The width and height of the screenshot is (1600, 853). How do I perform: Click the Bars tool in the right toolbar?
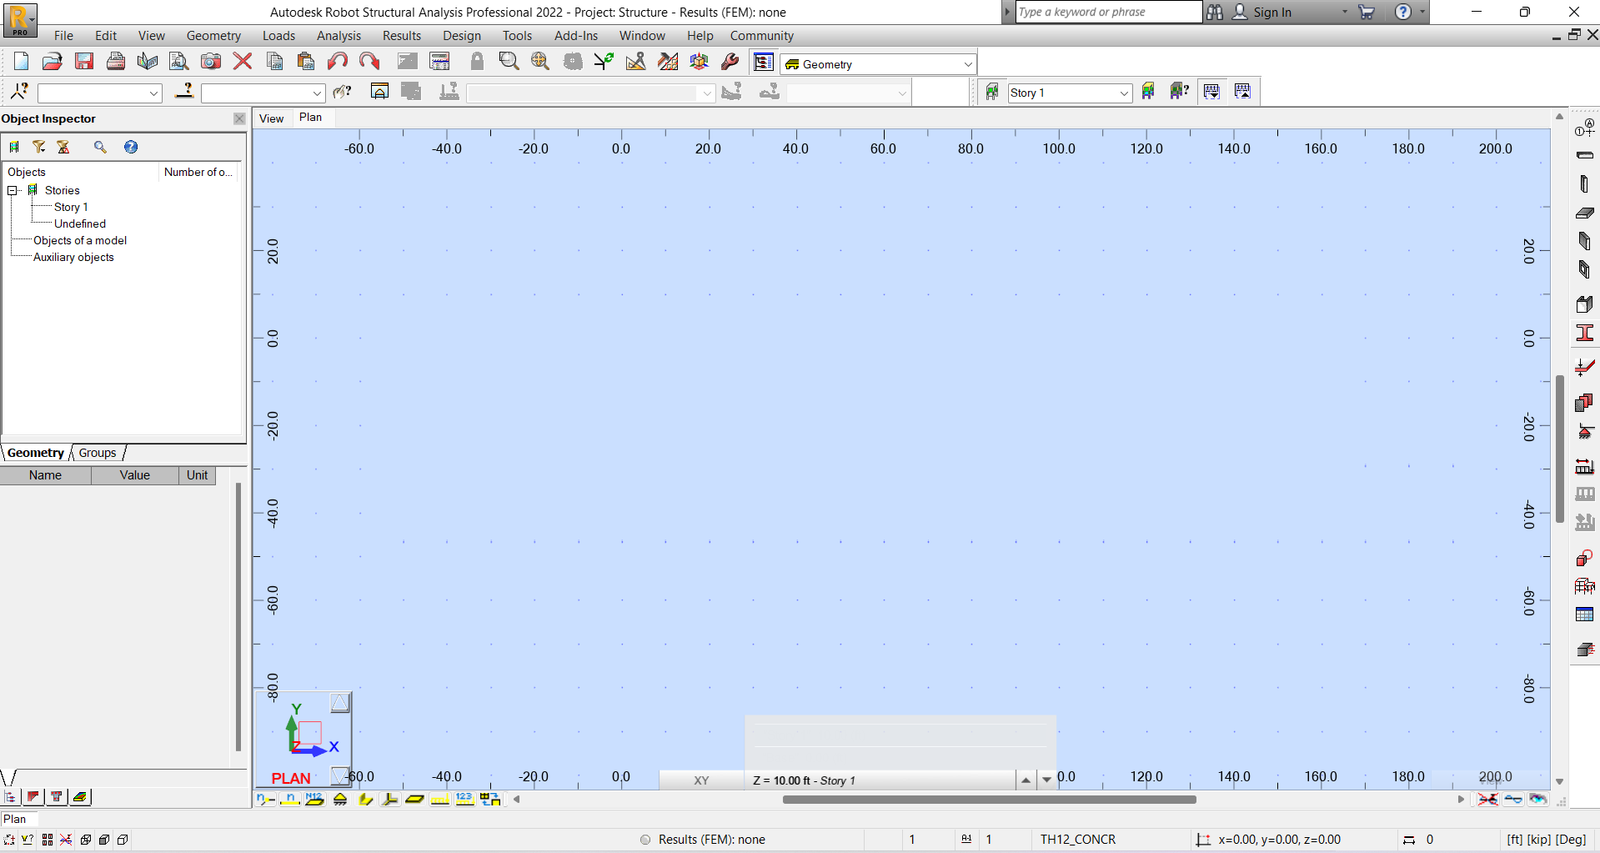point(1585,155)
